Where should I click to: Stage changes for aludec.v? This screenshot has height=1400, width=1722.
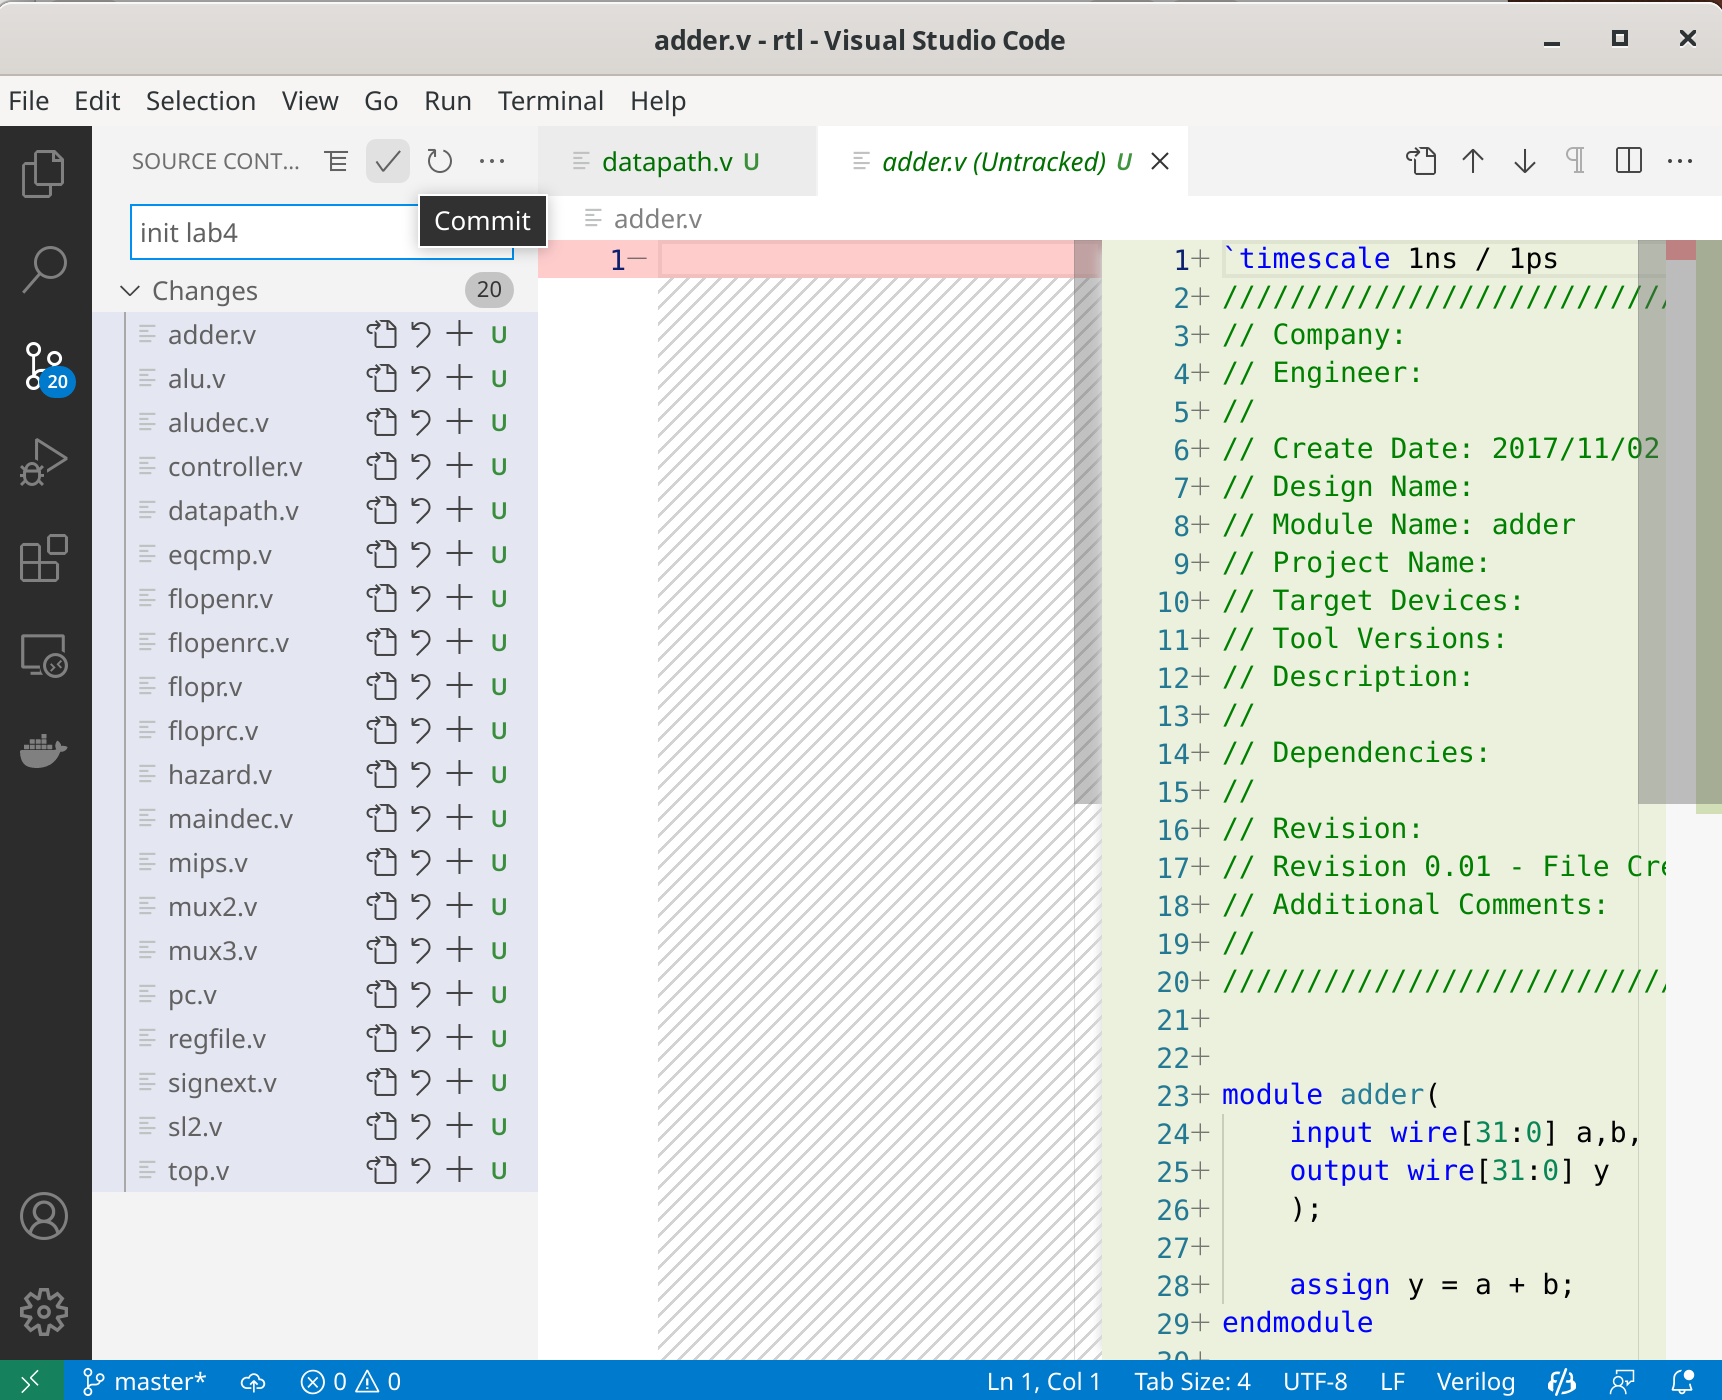(459, 422)
